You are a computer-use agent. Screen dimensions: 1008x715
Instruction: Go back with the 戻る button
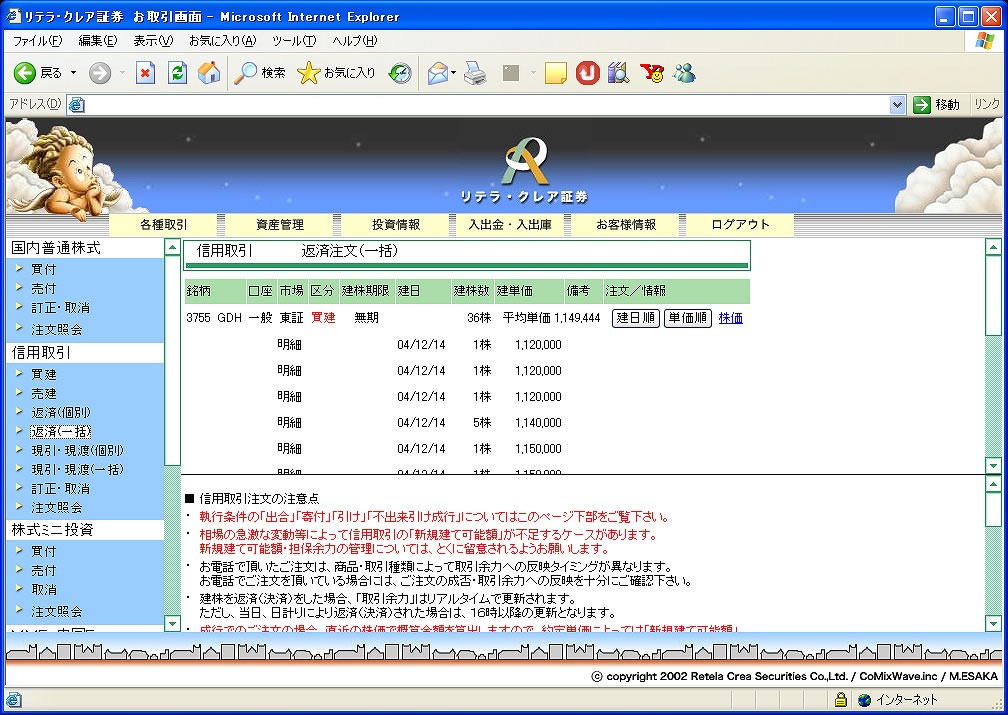[x=38, y=73]
